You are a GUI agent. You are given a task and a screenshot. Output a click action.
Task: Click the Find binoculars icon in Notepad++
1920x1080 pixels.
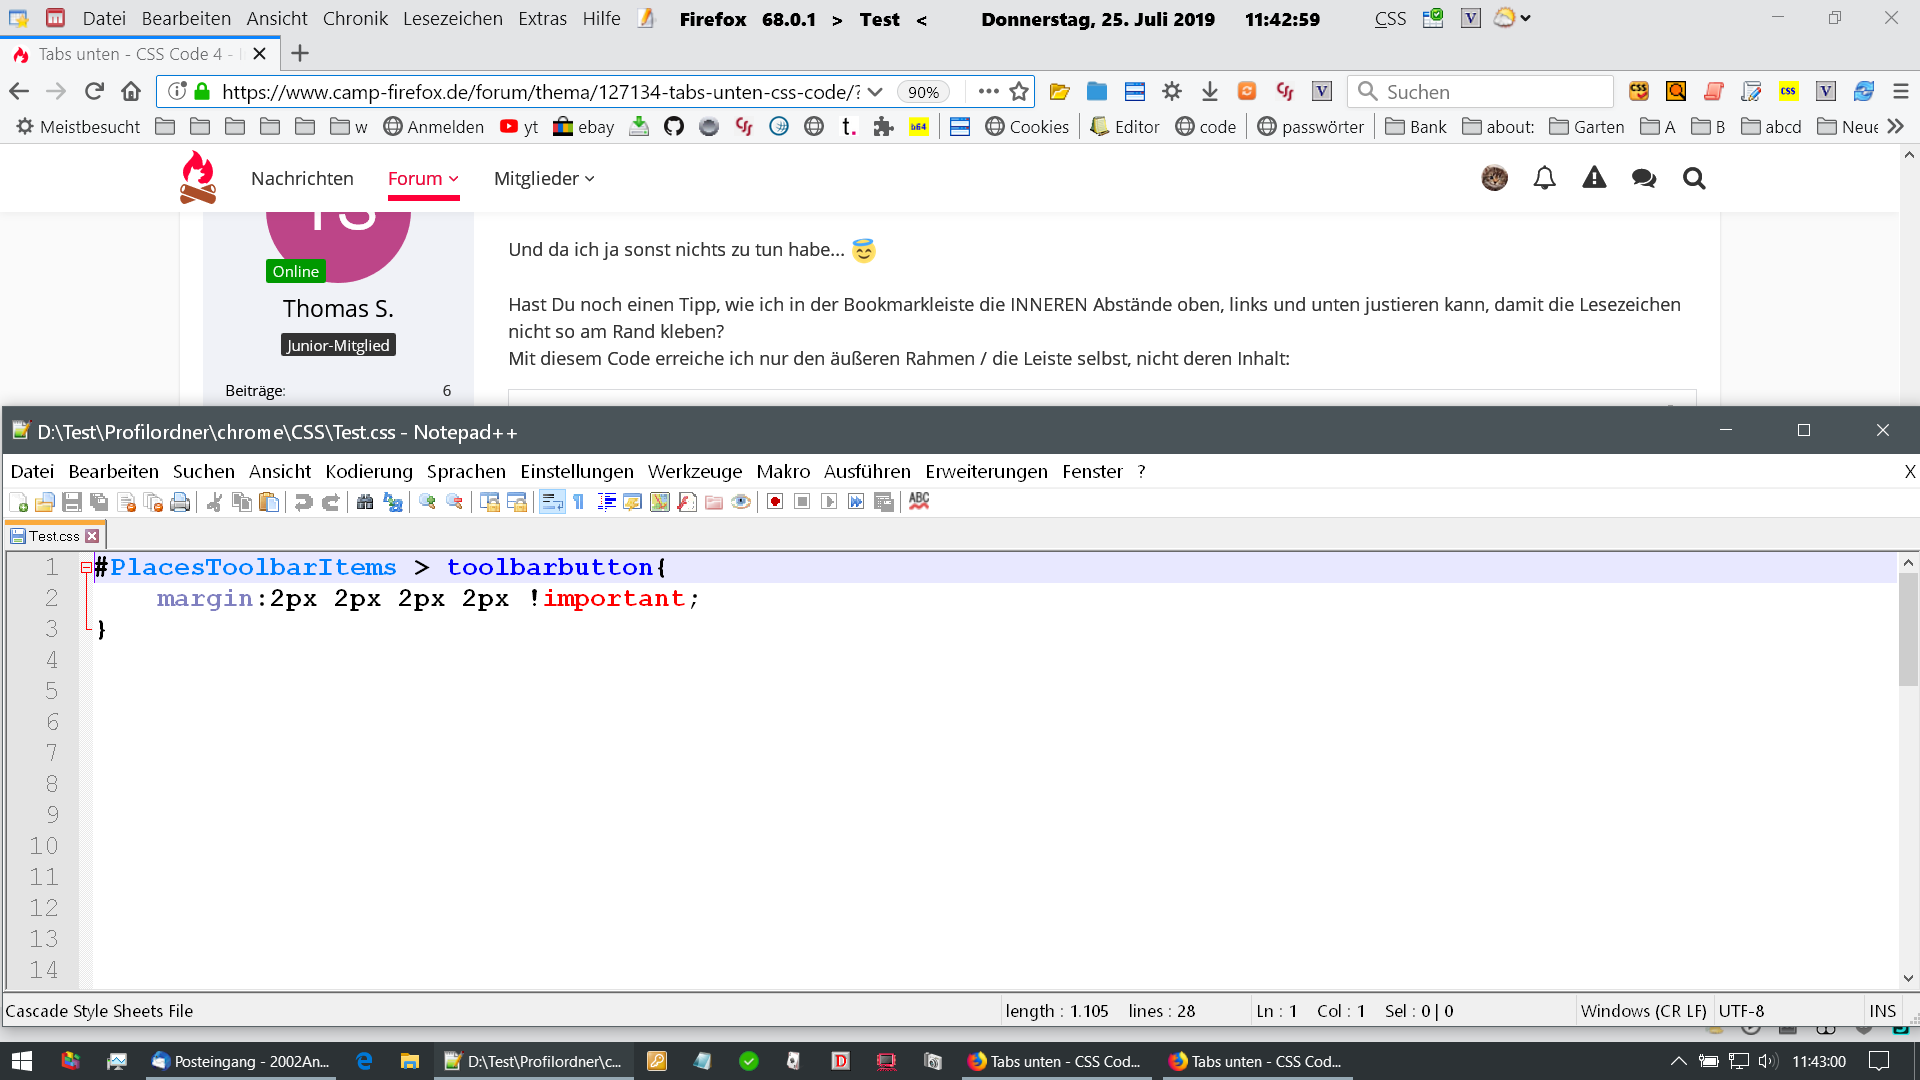point(365,502)
